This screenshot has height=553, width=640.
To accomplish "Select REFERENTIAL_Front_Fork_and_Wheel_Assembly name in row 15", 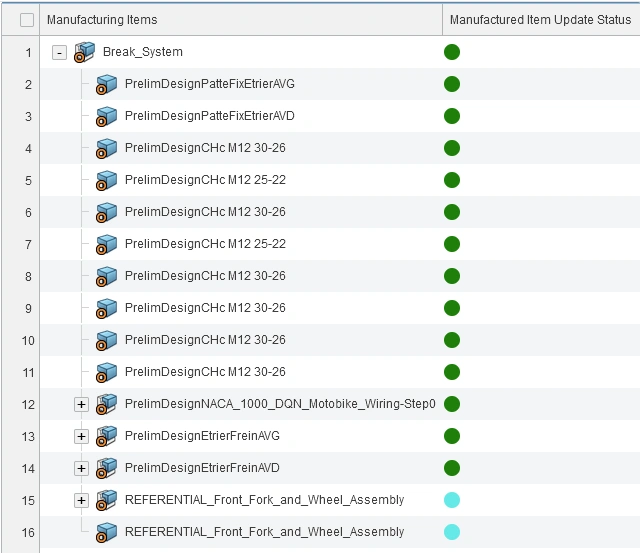I will tap(264, 500).
